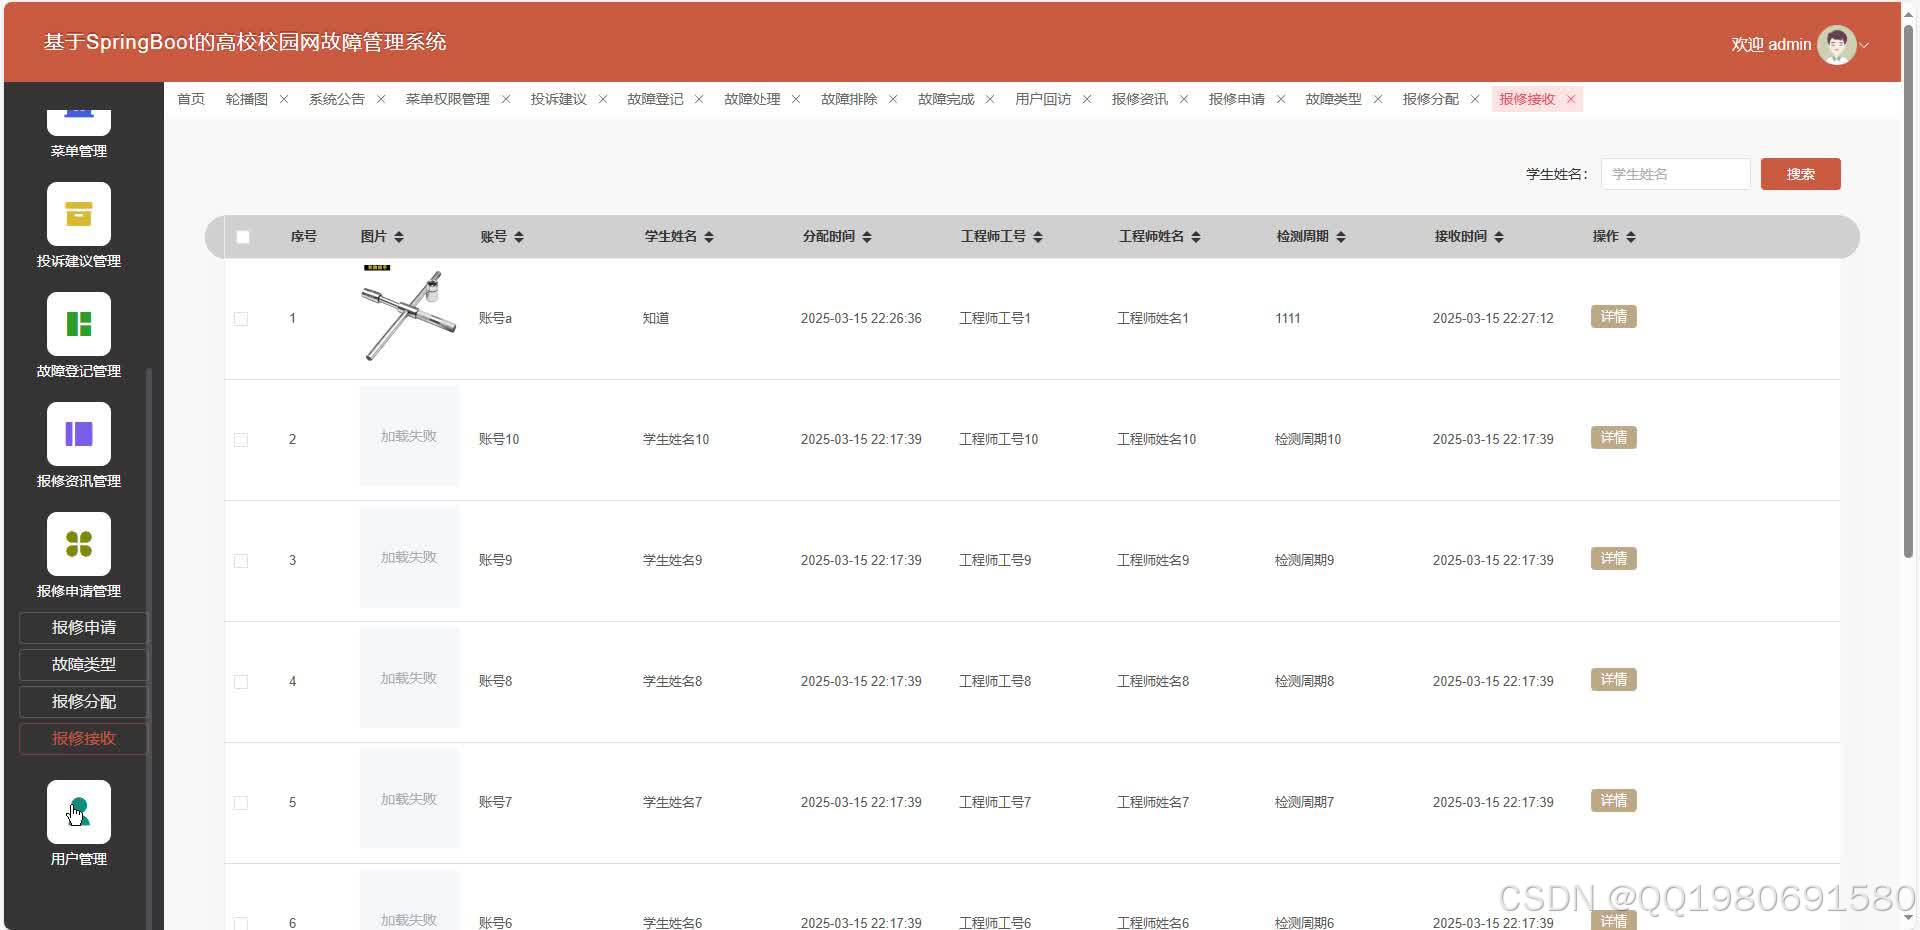
Task: Open 报修申请管理 sidebar icon
Action: pos(79,544)
